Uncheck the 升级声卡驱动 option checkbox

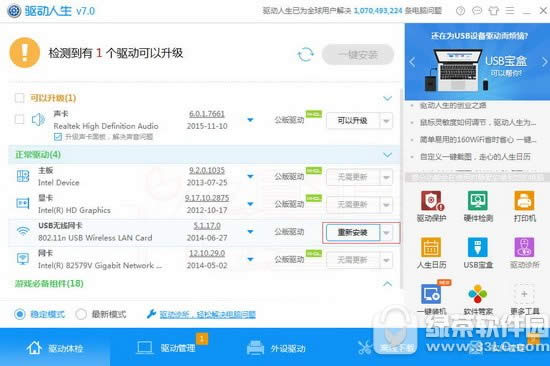pos(58,137)
